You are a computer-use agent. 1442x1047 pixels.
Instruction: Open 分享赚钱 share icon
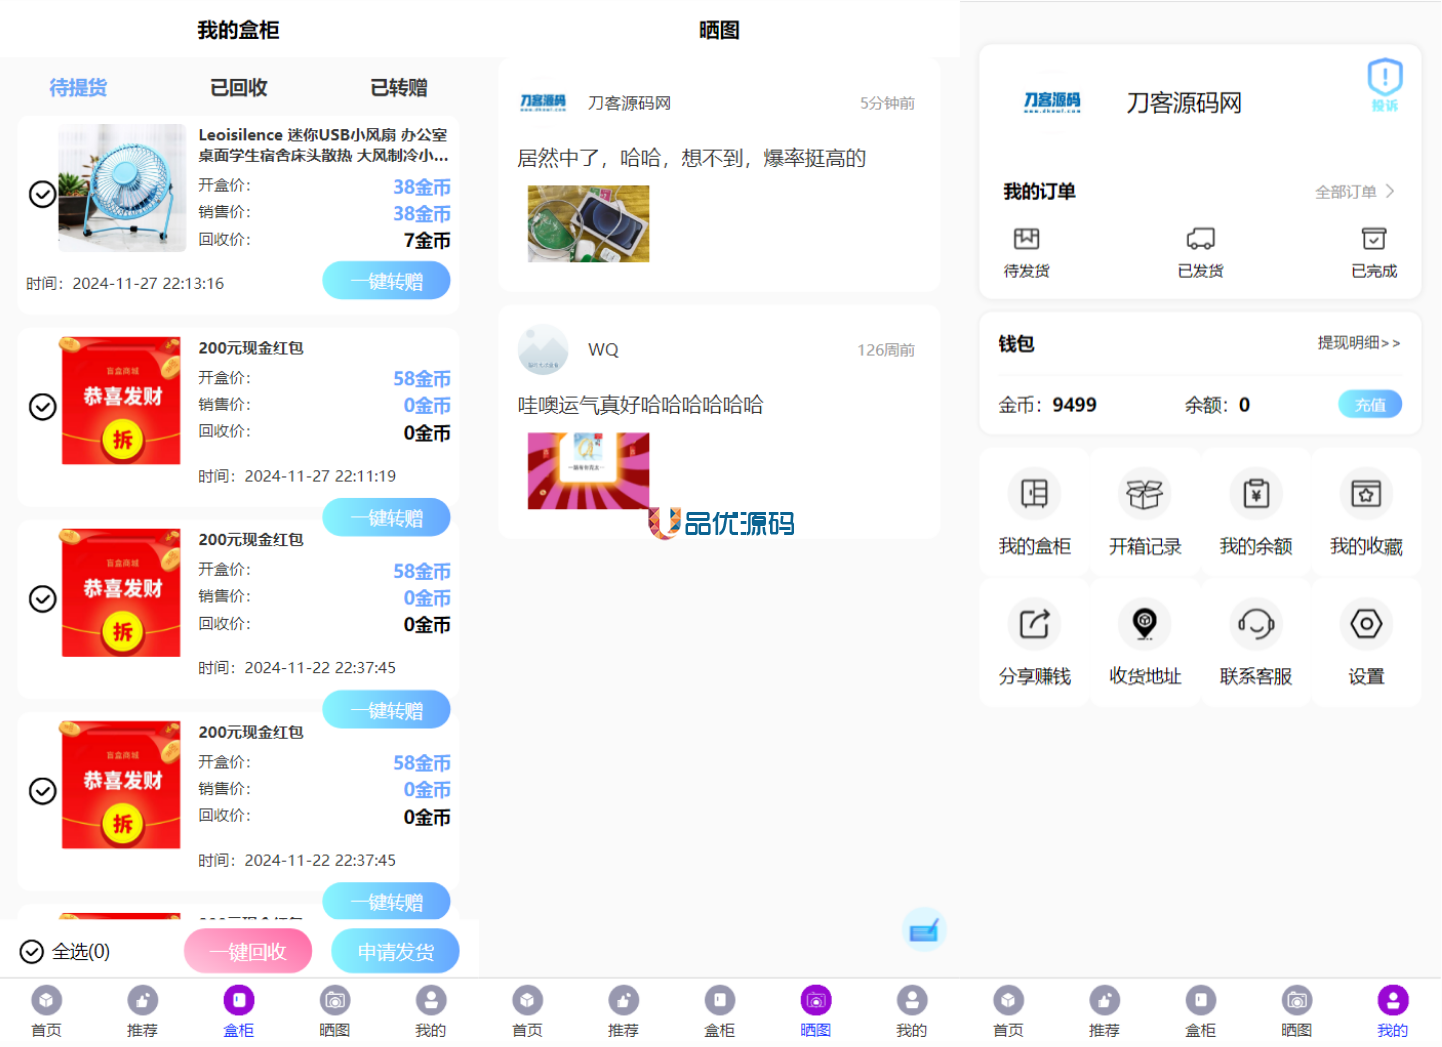(1034, 624)
